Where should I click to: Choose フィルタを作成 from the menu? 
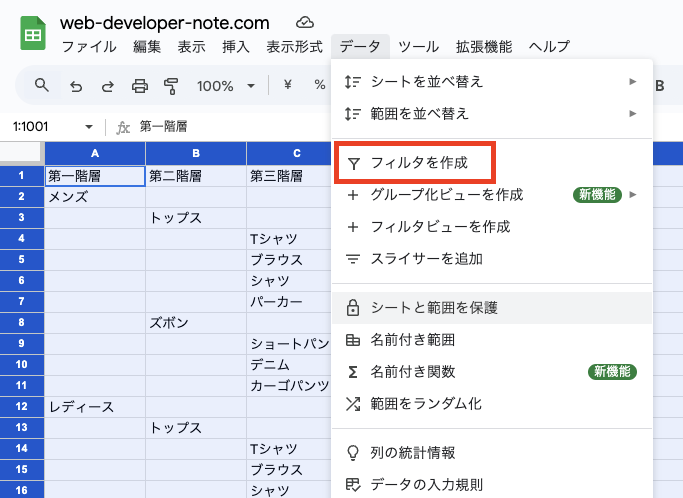click(x=416, y=163)
